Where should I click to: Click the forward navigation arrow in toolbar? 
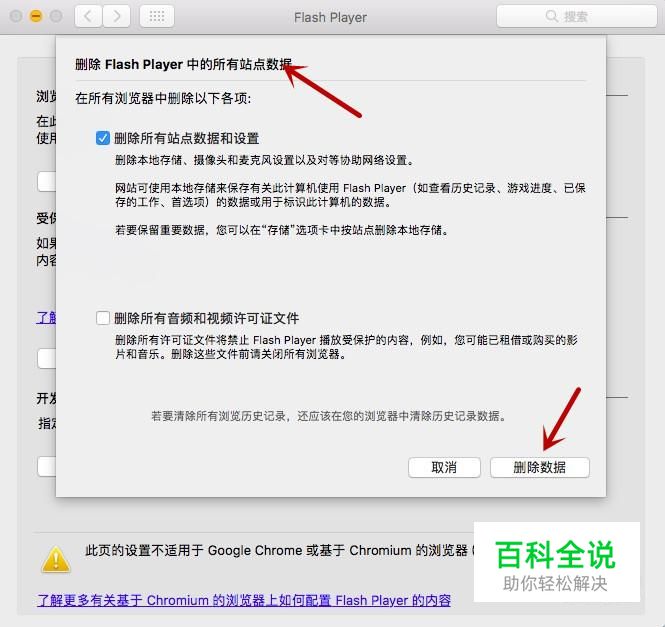tap(116, 17)
